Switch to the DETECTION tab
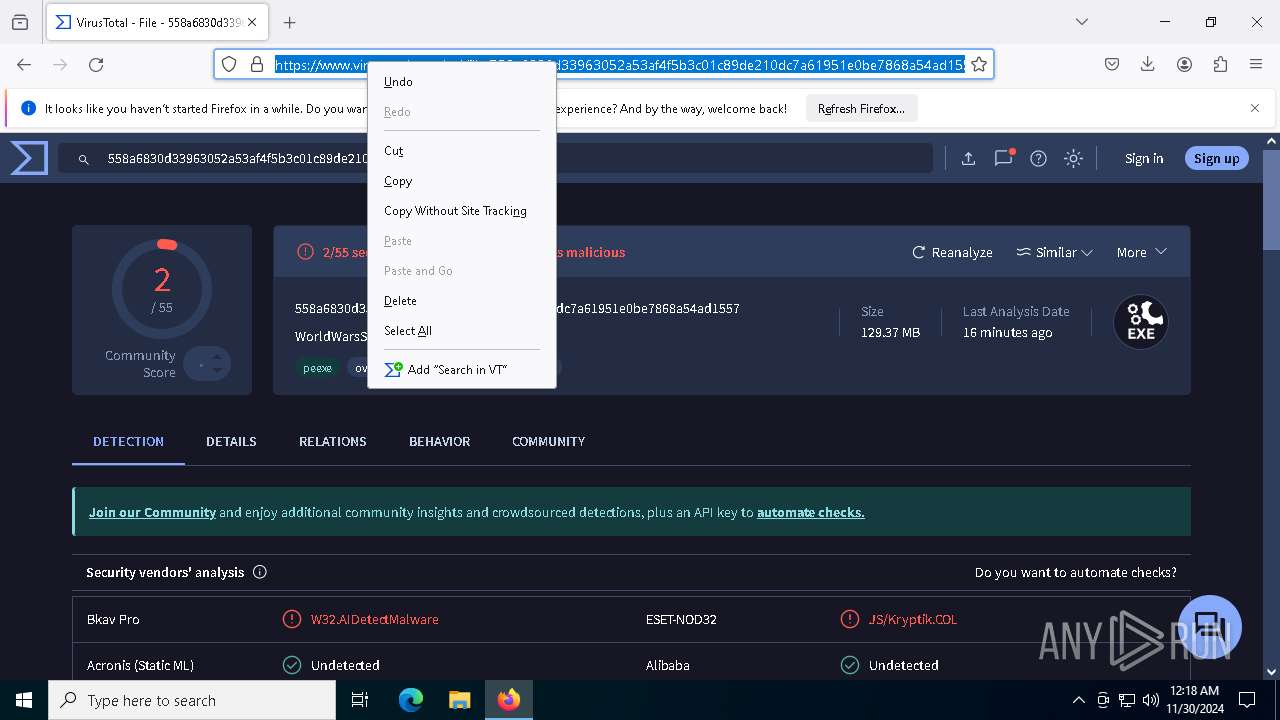This screenshot has width=1280, height=720. coord(128,441)
